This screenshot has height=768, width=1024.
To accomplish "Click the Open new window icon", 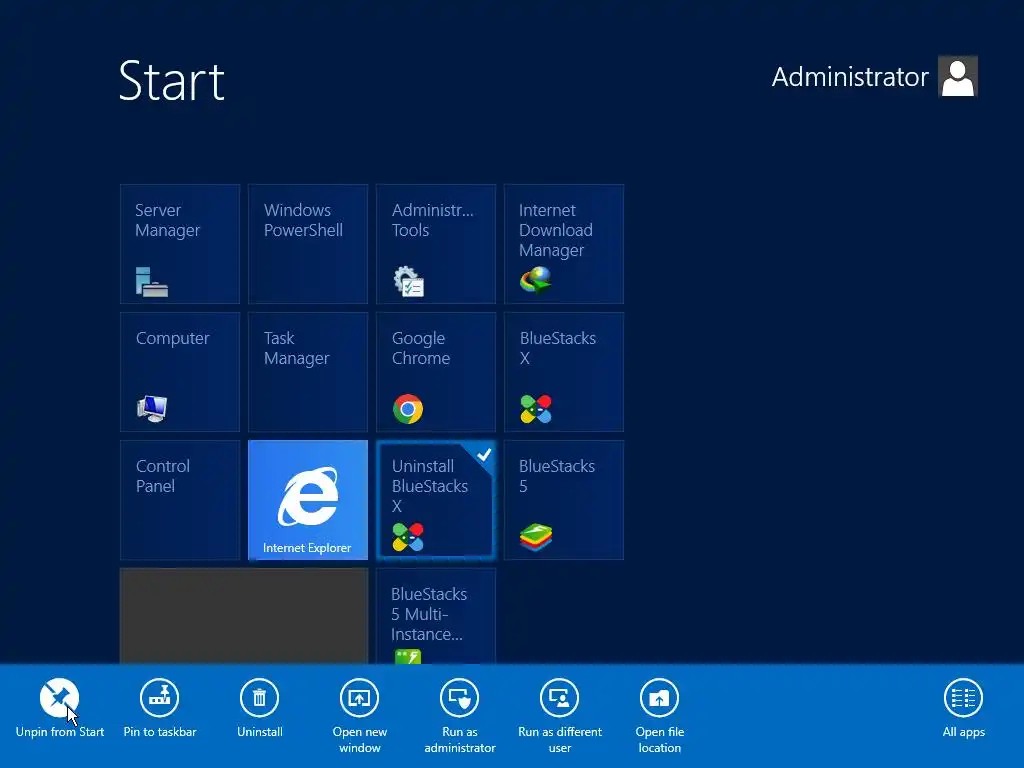I will coord(359,697).
